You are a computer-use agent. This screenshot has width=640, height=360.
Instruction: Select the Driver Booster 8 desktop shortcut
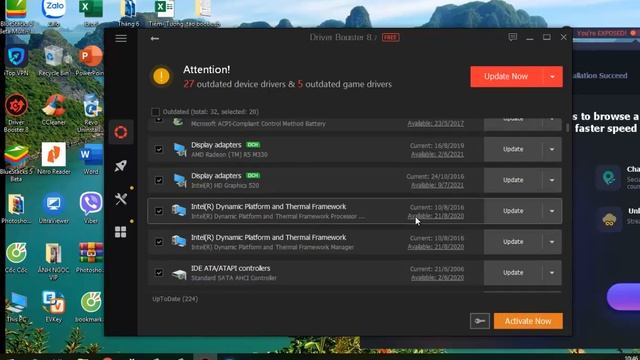(16, 113)
